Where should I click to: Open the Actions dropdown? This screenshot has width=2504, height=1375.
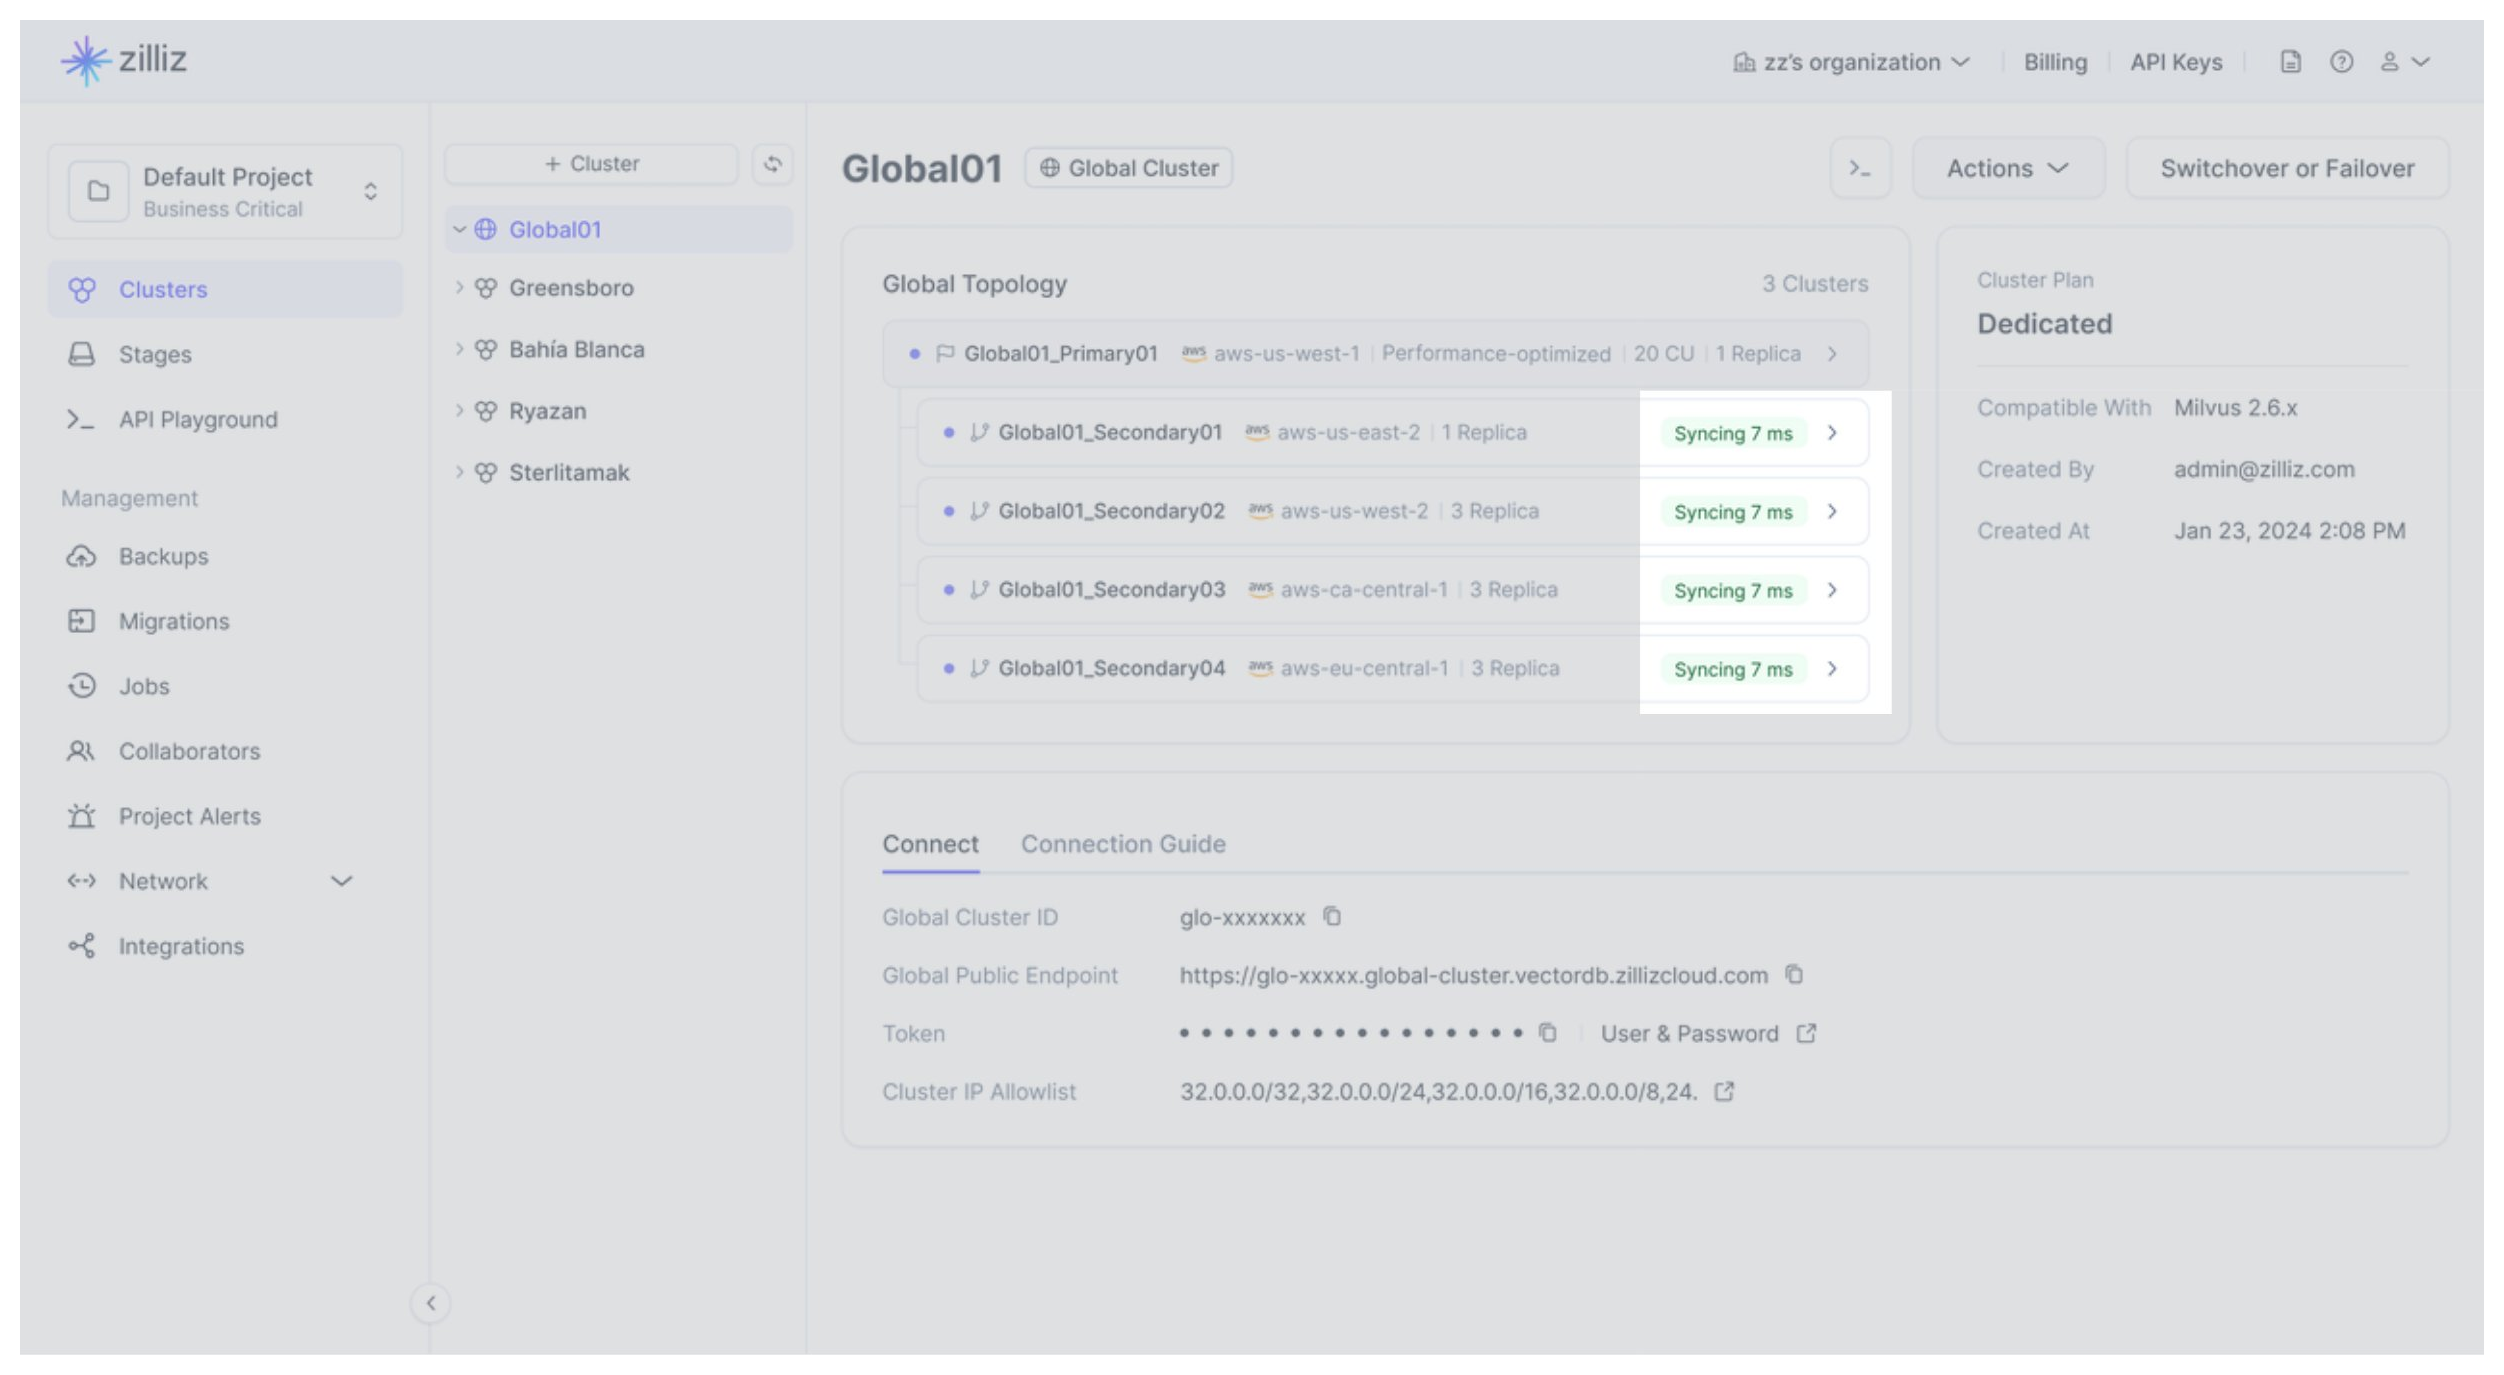click(x=2008, y=168)
